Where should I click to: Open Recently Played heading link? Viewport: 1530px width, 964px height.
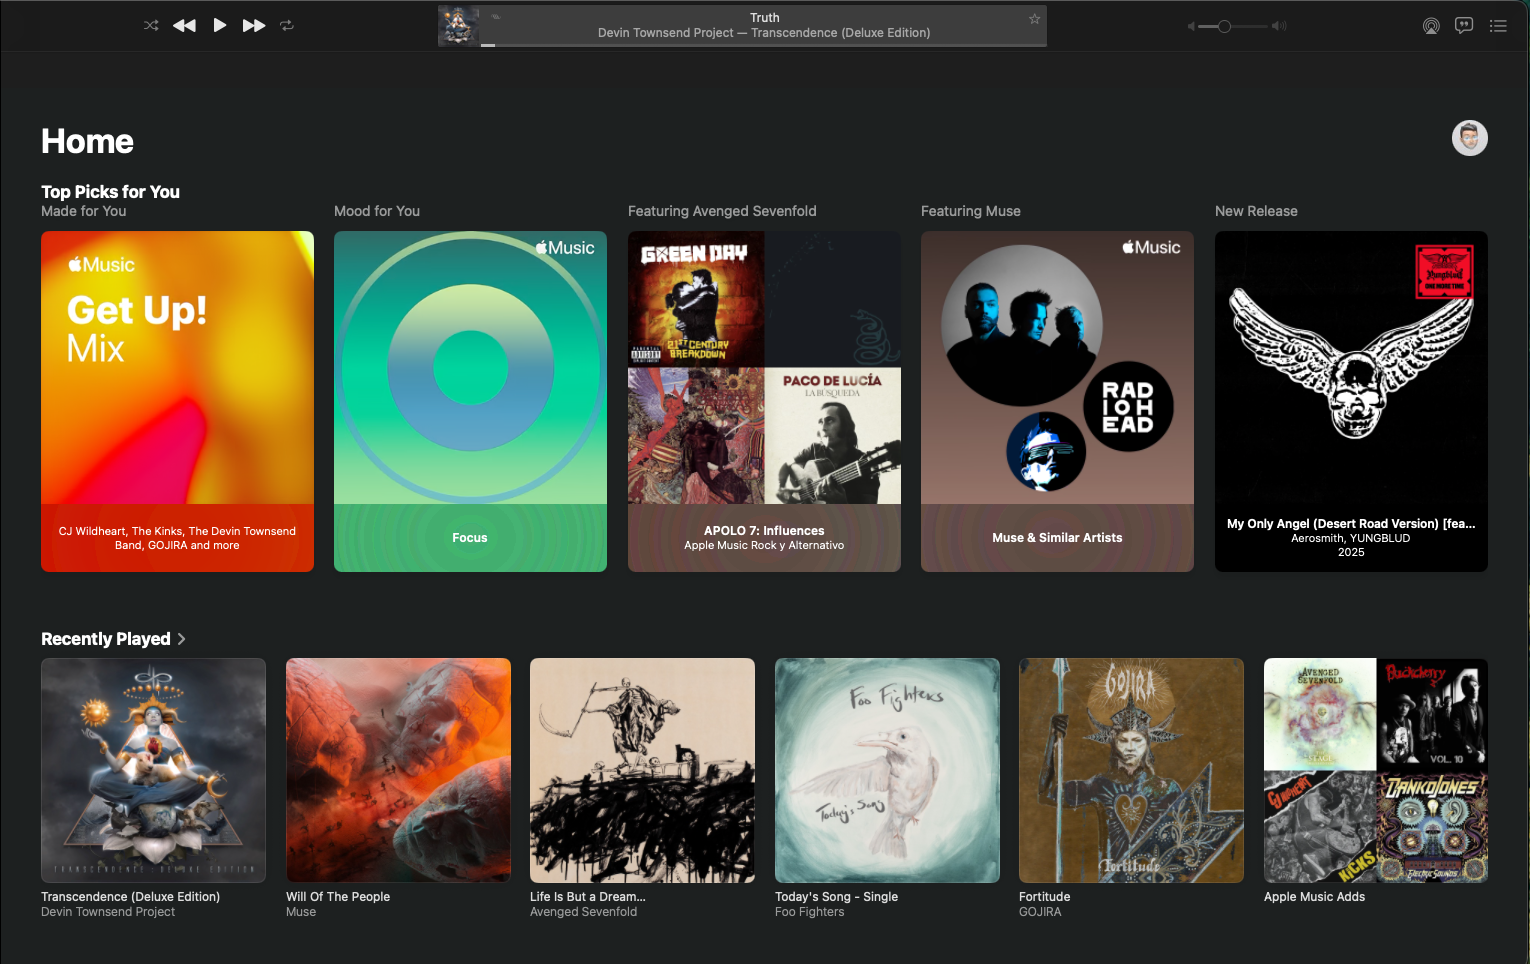coord(106,639)
